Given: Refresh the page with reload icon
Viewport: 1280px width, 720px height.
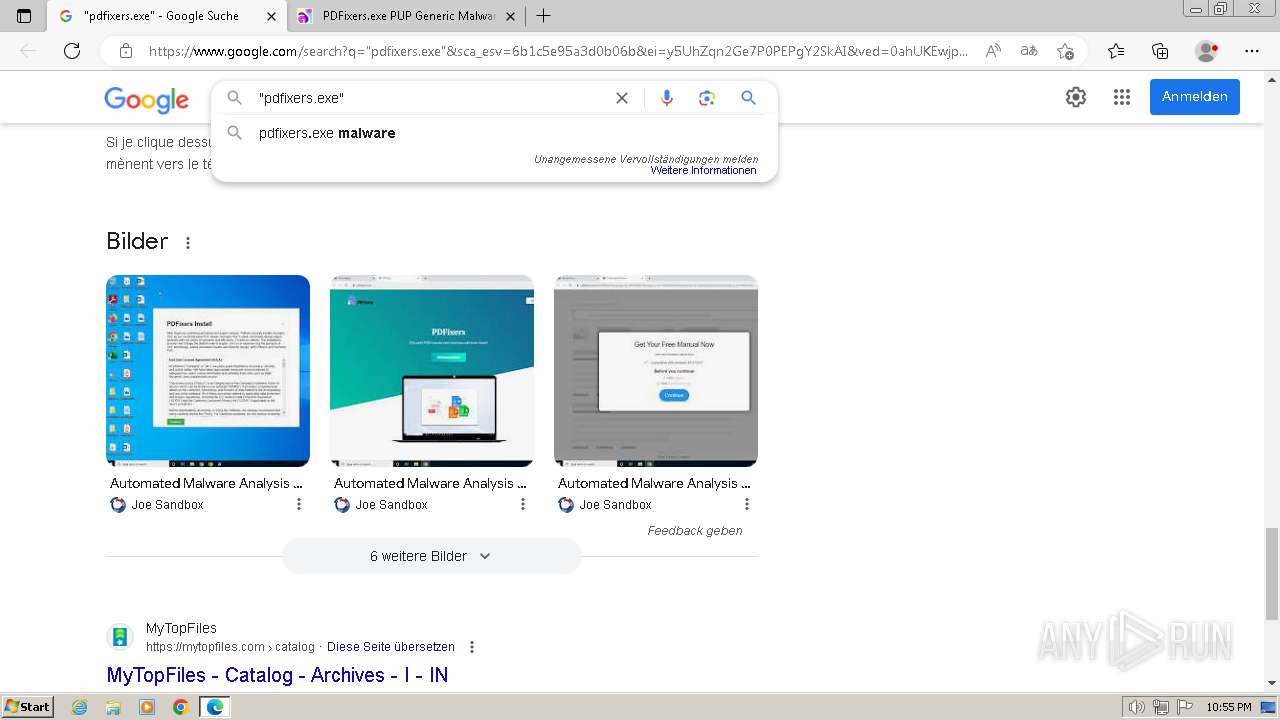Looking at the screenshot, I should [x=72, y=51].
